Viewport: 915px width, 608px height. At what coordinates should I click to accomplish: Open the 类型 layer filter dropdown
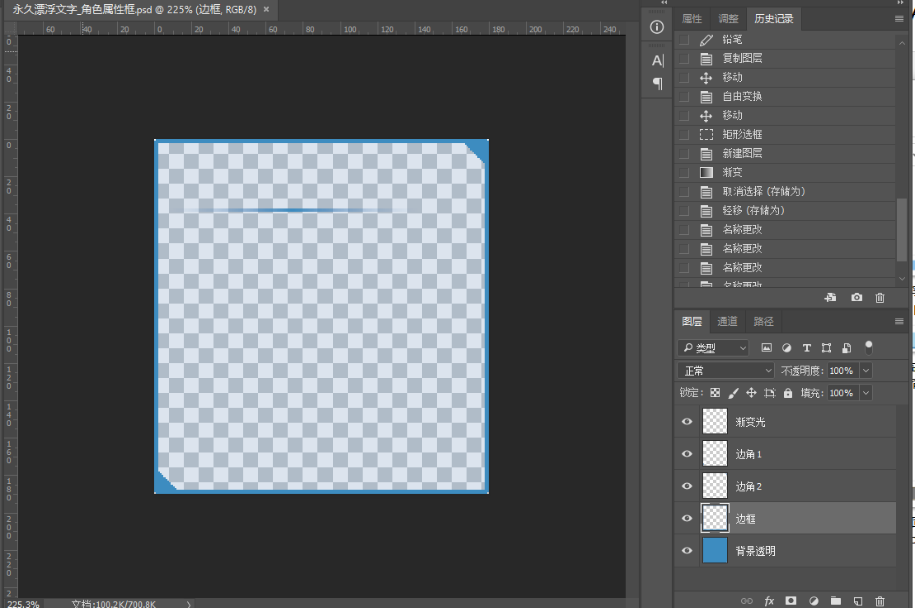pyautogui.click(x=713, y=348)
